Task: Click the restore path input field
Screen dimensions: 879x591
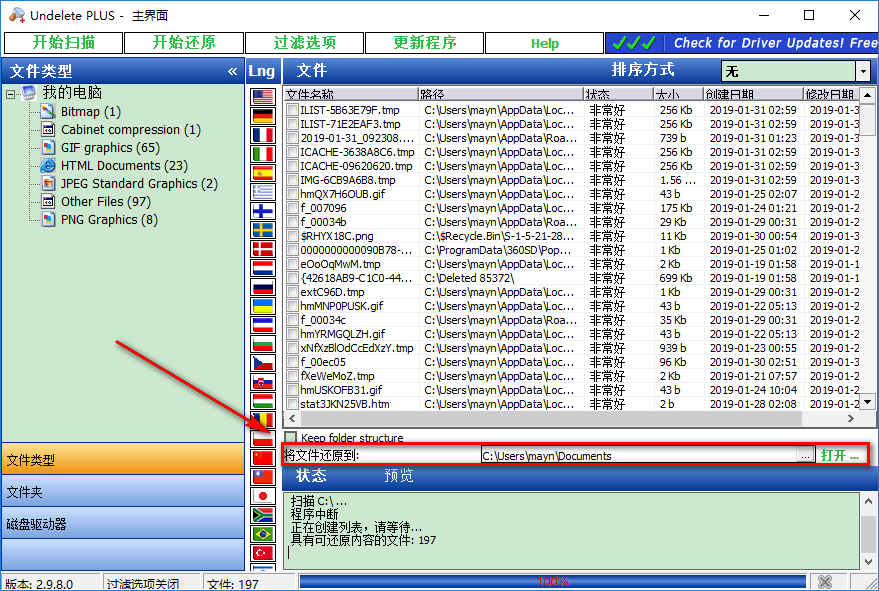Action: 640,455
